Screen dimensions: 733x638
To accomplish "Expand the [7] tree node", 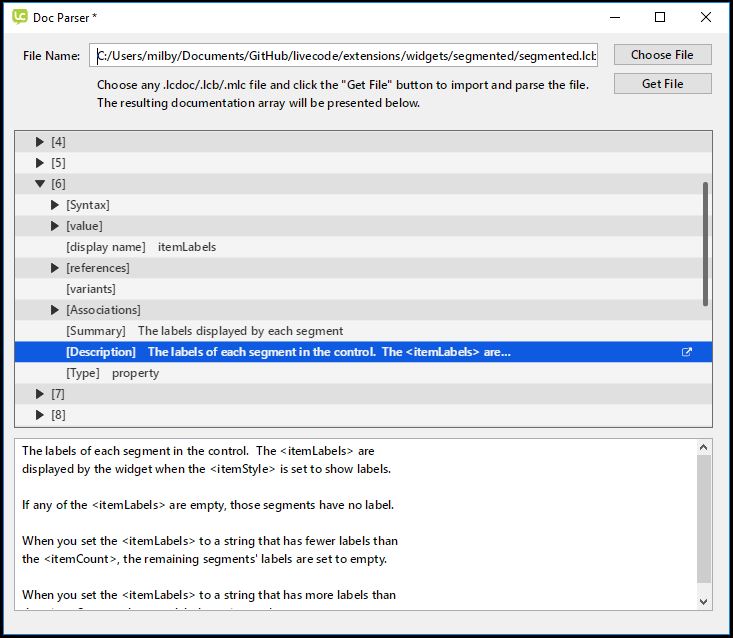I will (x=40, y=394).
